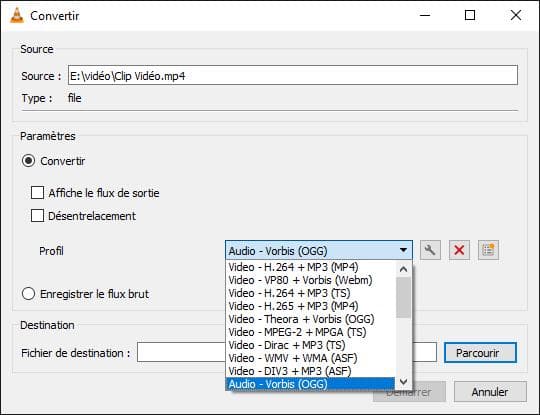
Task: Minimize the Convertir window
Action: pos(425,15)
